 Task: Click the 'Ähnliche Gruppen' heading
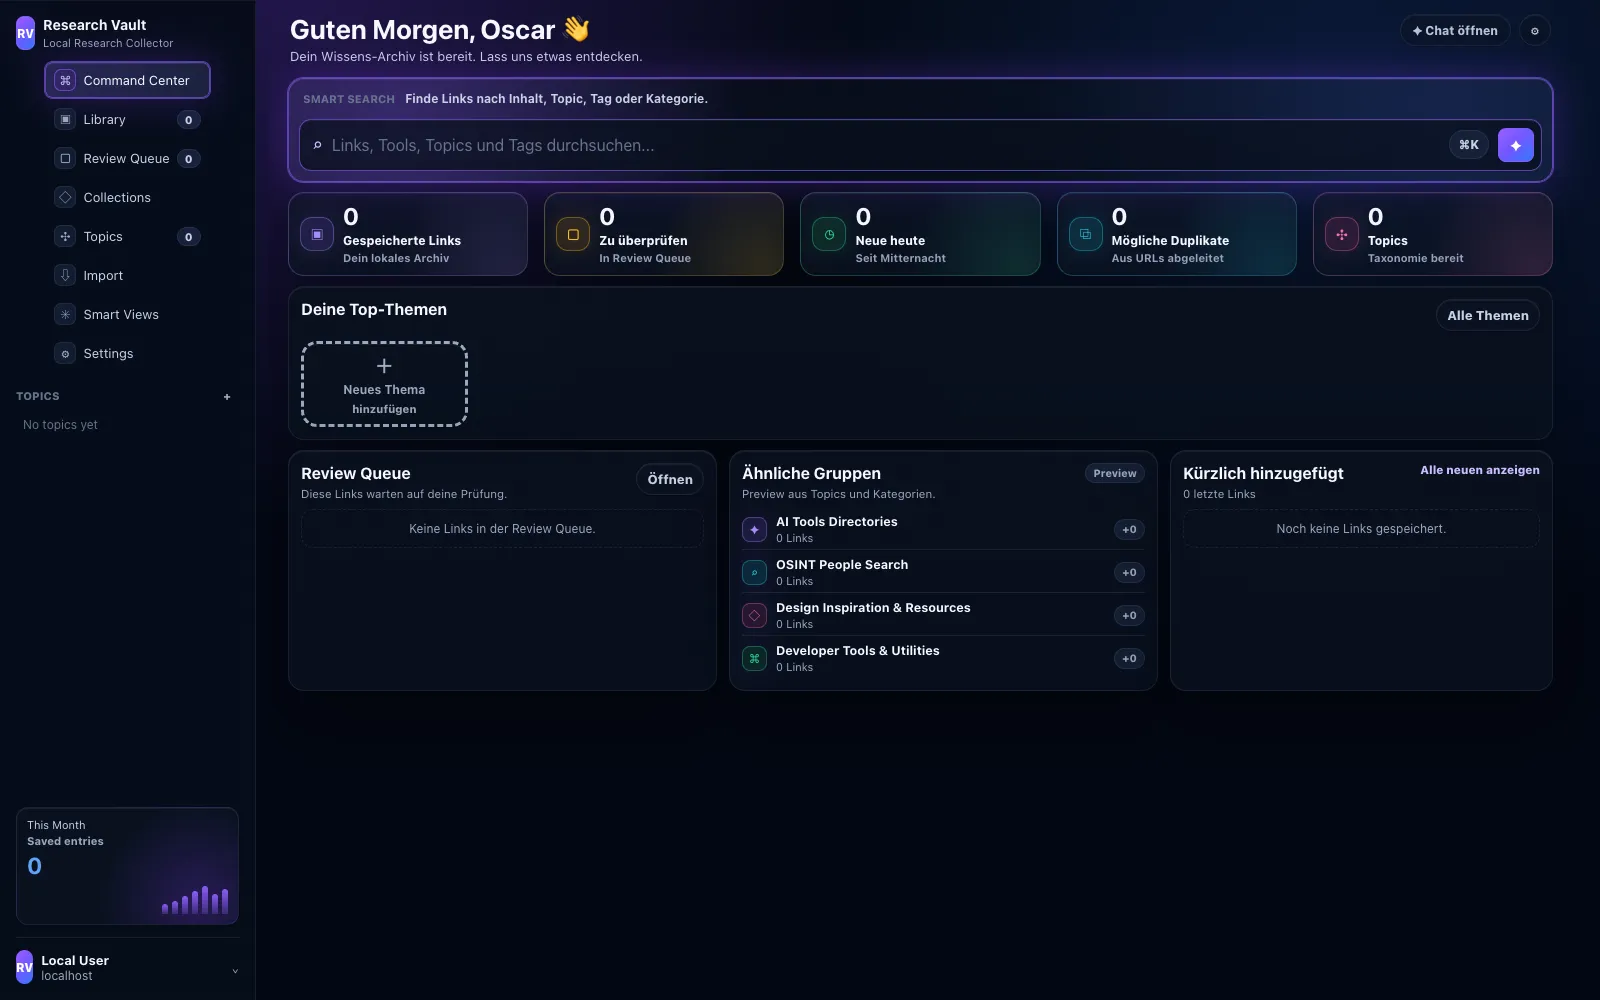point(811,474)
